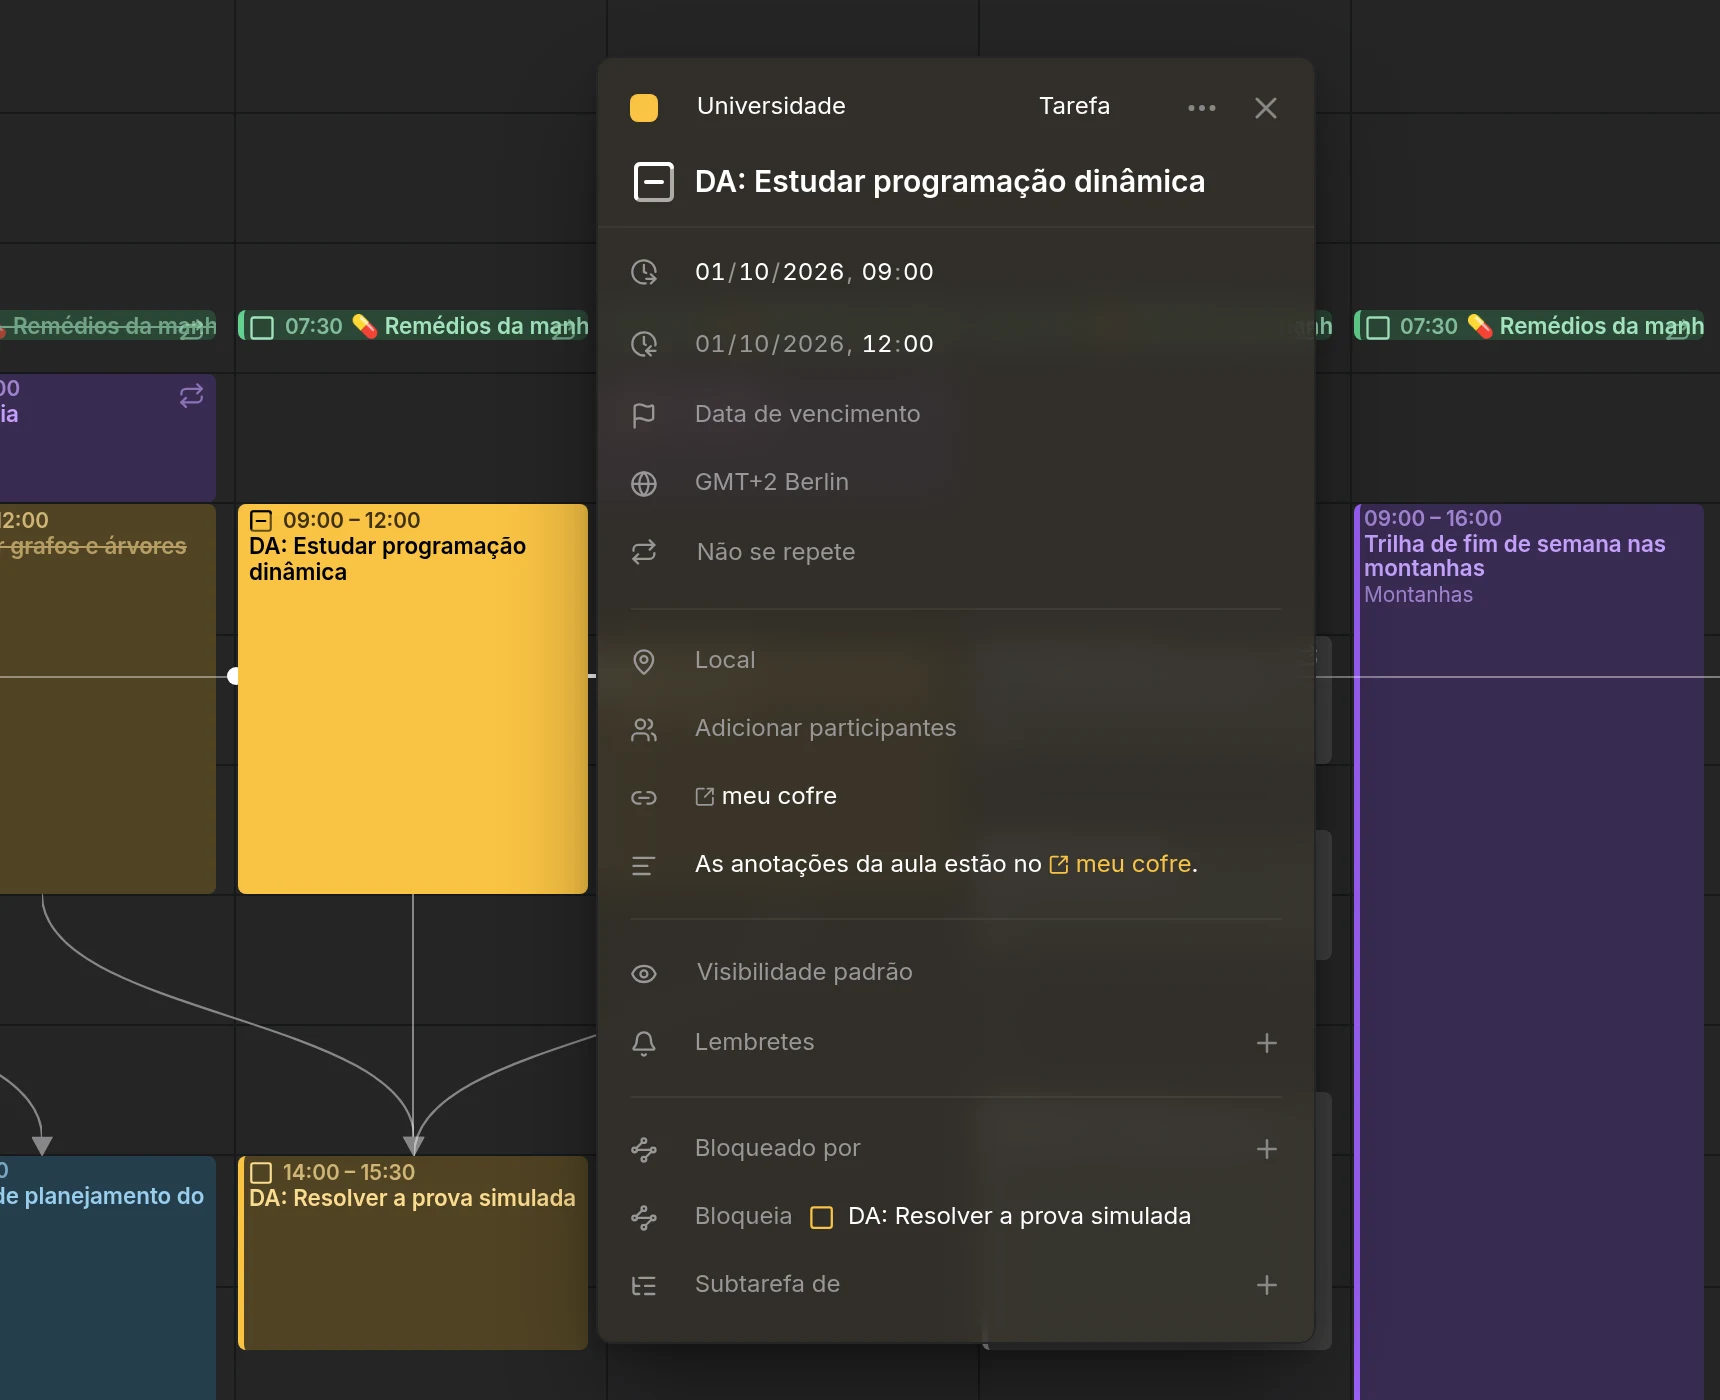Click the description lines icon
The image size is (1720, 1400).
pyautogui.click(x=644, y=866)
